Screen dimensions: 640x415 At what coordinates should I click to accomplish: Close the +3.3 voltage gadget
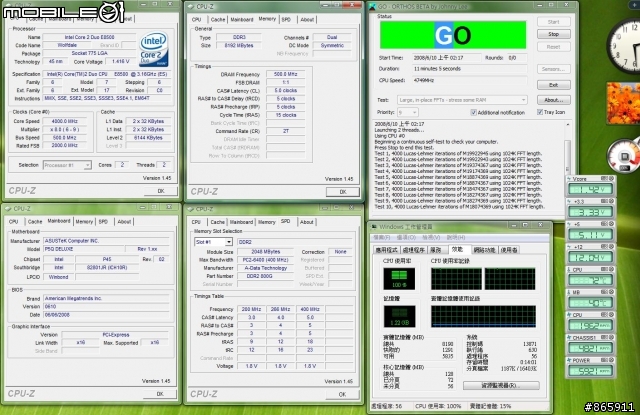(x=611, y=201)
